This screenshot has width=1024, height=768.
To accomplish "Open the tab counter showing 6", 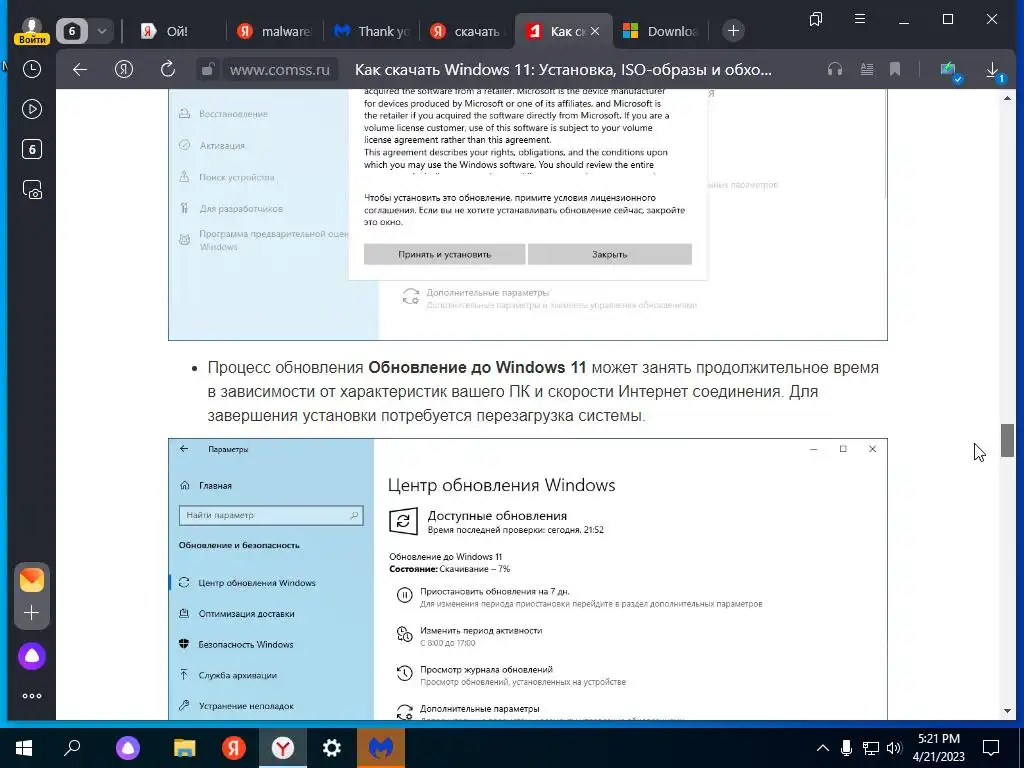I will [72, 31].
